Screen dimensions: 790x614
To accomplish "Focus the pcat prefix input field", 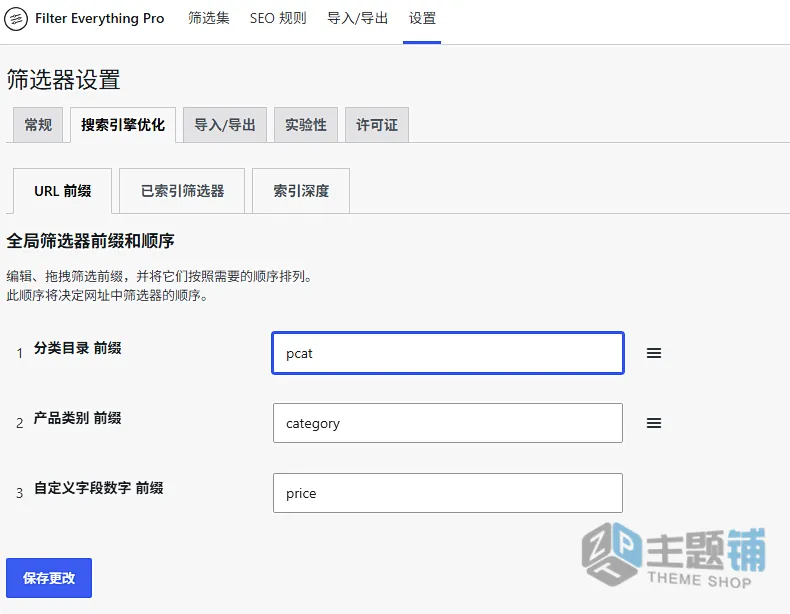I will (448, 353).
